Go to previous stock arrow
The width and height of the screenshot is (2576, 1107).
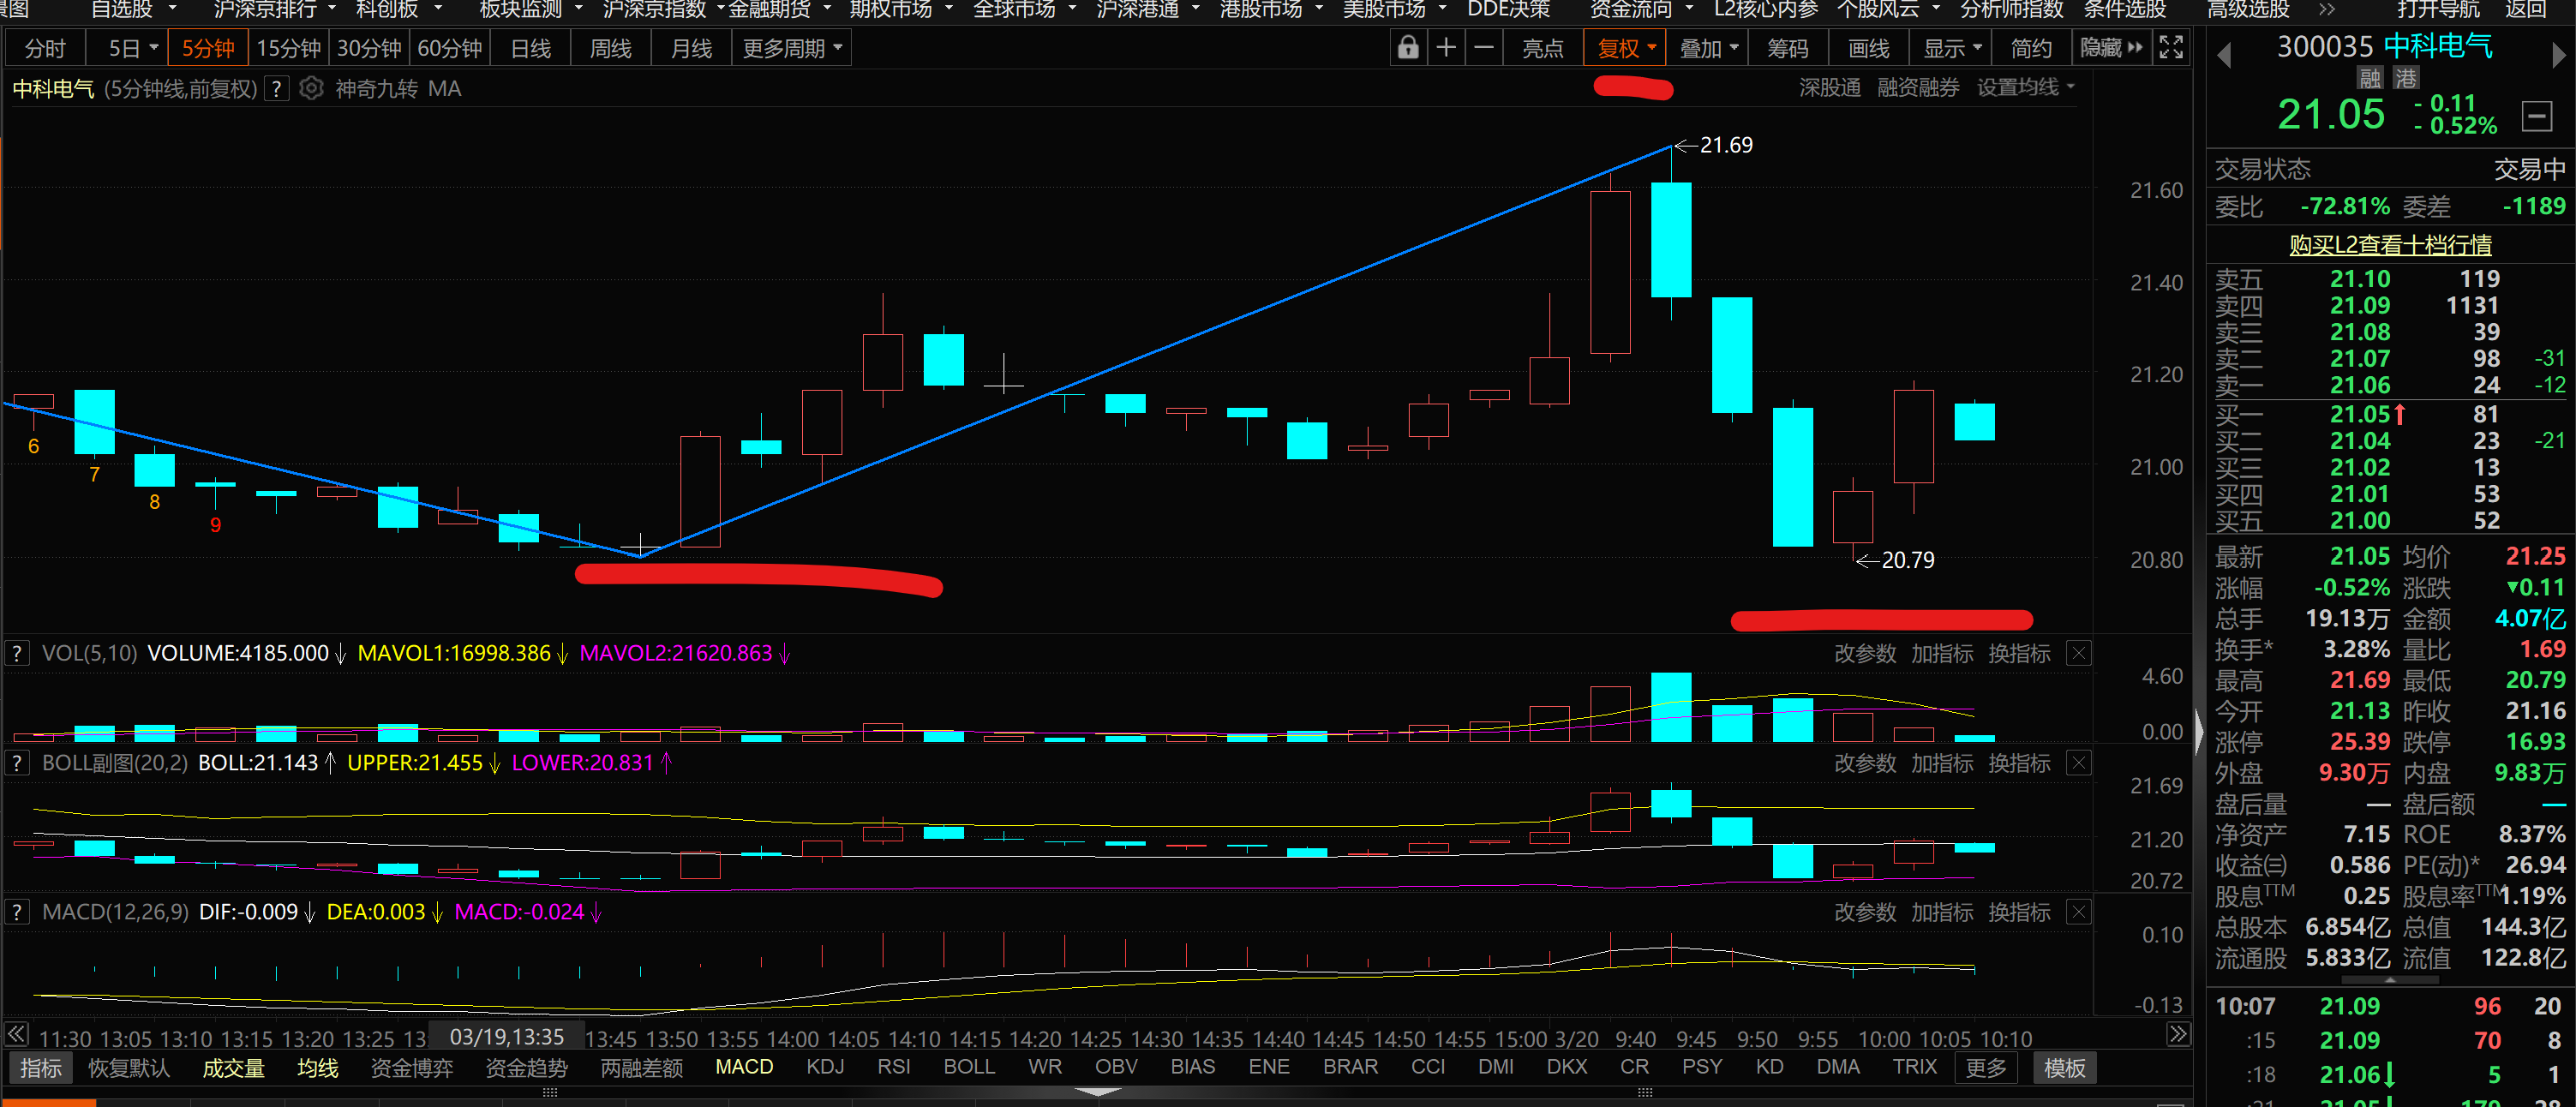point(2224,55)
